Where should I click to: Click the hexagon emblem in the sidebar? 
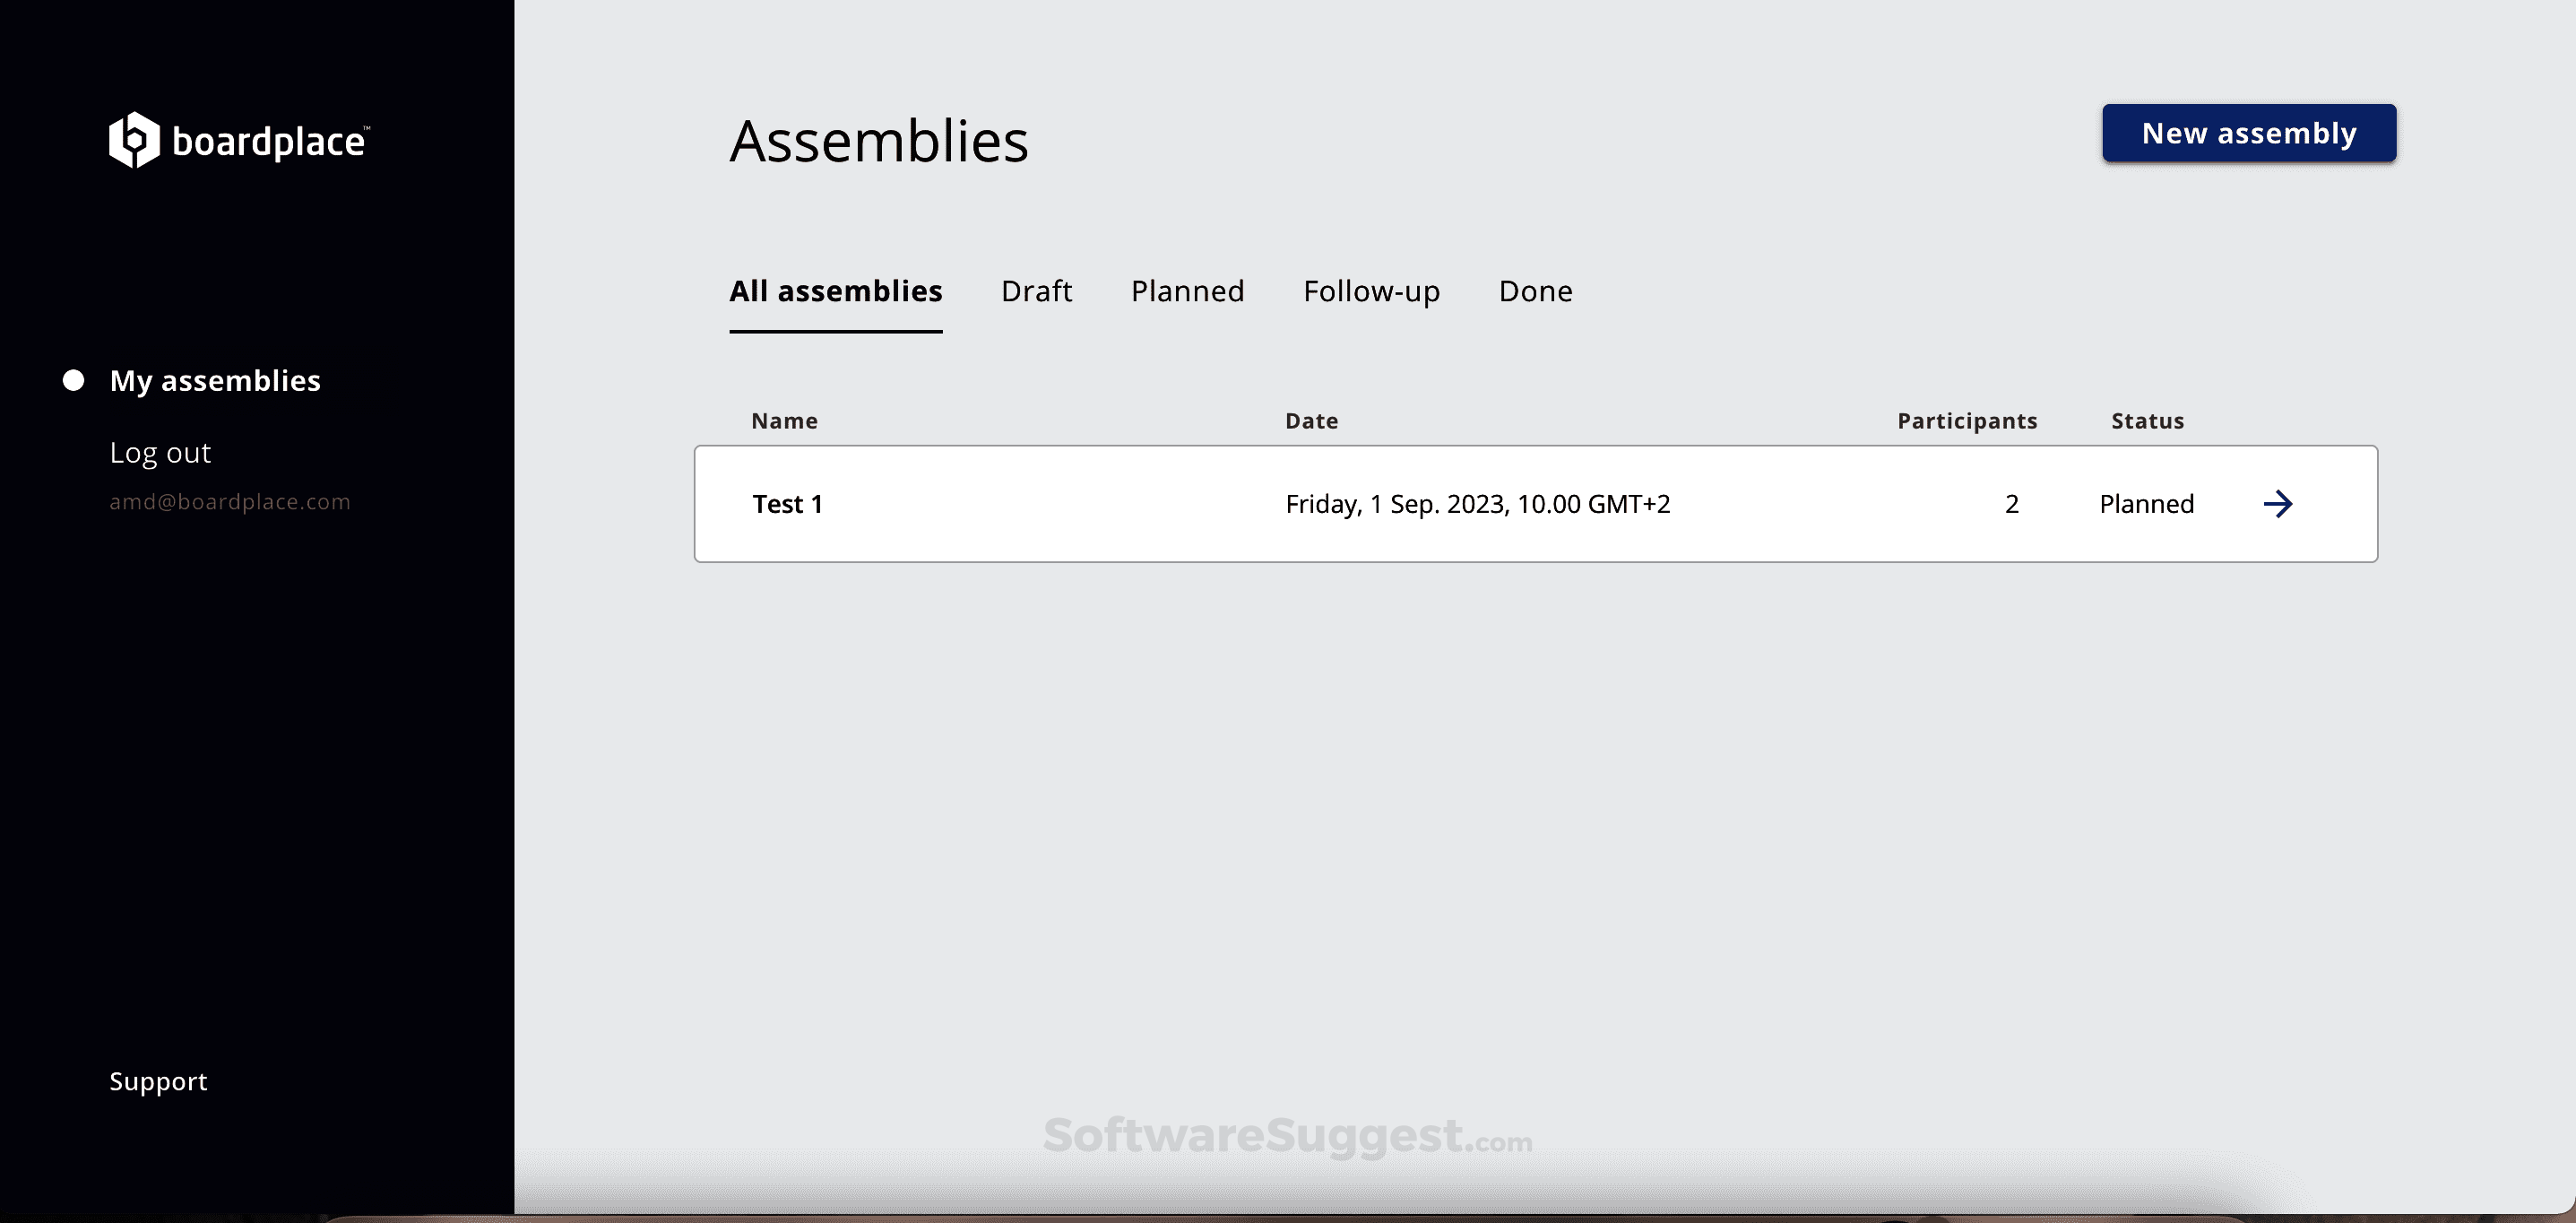(x=135, y=142)
